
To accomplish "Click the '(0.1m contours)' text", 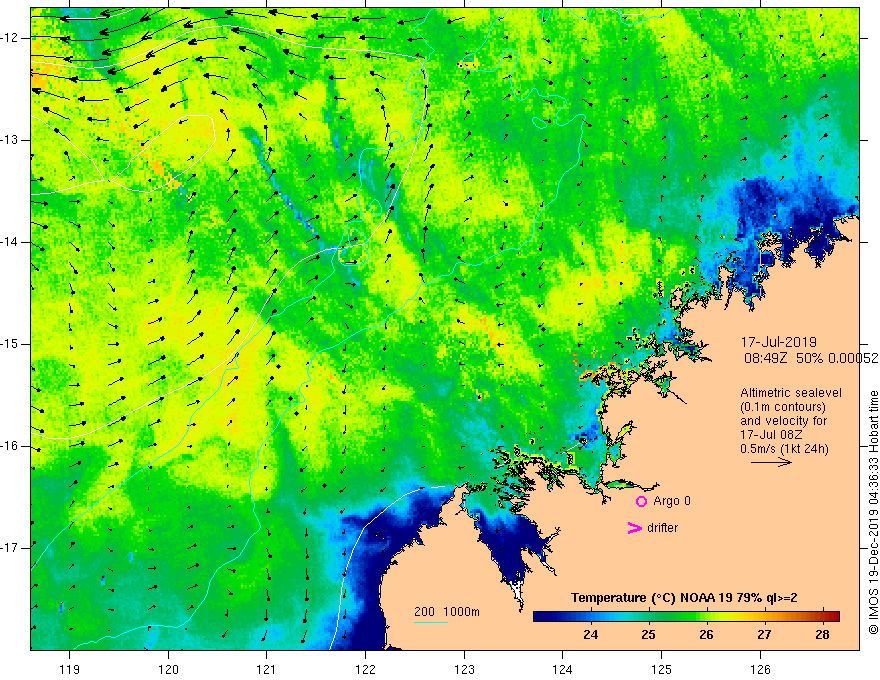I will coord(783,407).
